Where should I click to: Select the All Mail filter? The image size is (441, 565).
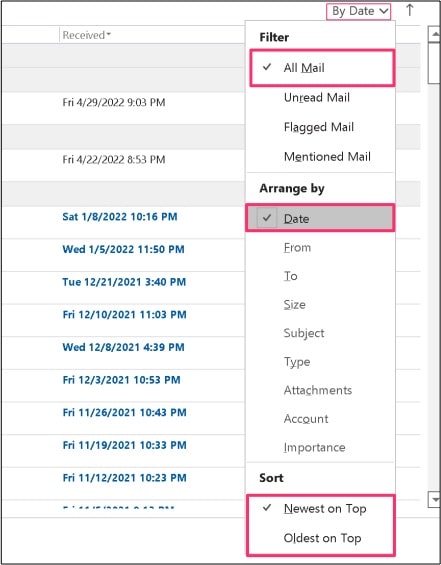[x=322, y=68]
